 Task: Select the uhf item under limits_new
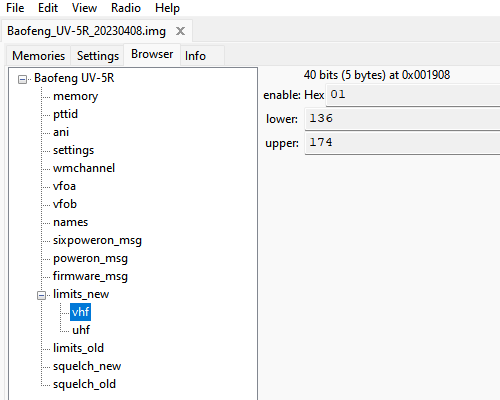(x=81, y=330)
